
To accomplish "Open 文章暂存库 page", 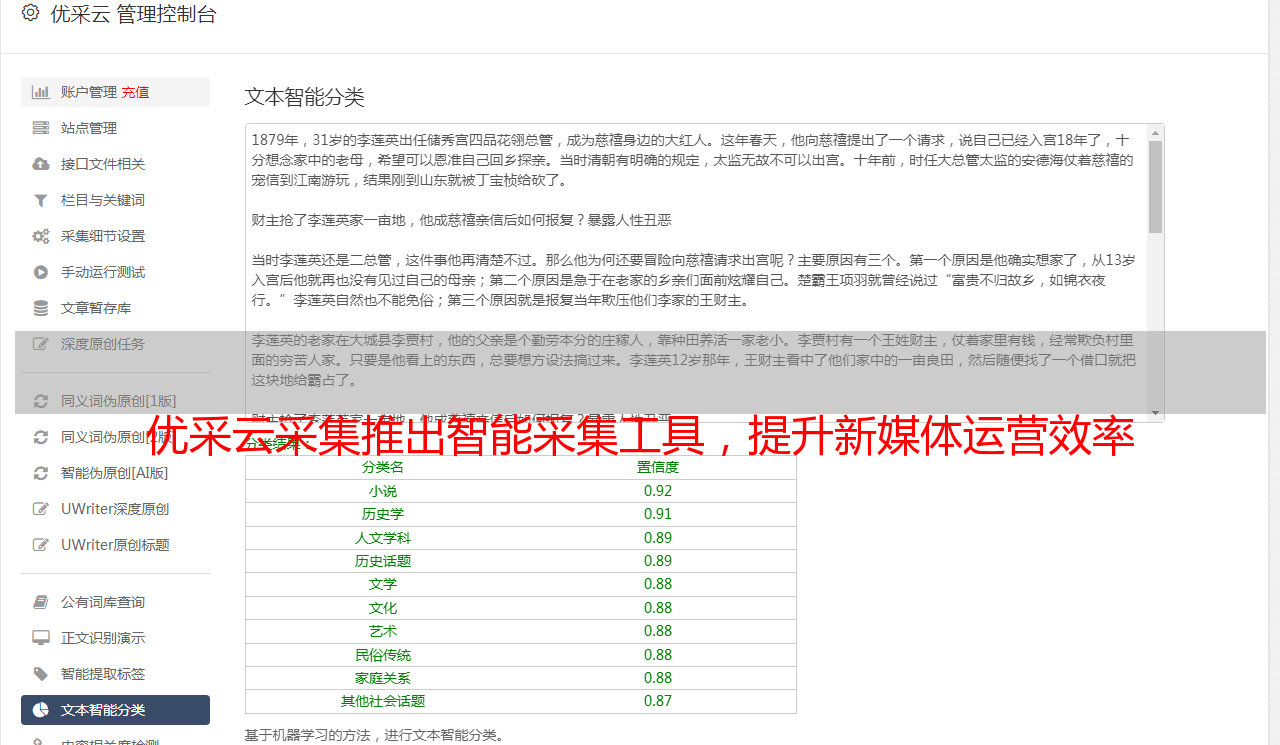I will coord(115,308).
